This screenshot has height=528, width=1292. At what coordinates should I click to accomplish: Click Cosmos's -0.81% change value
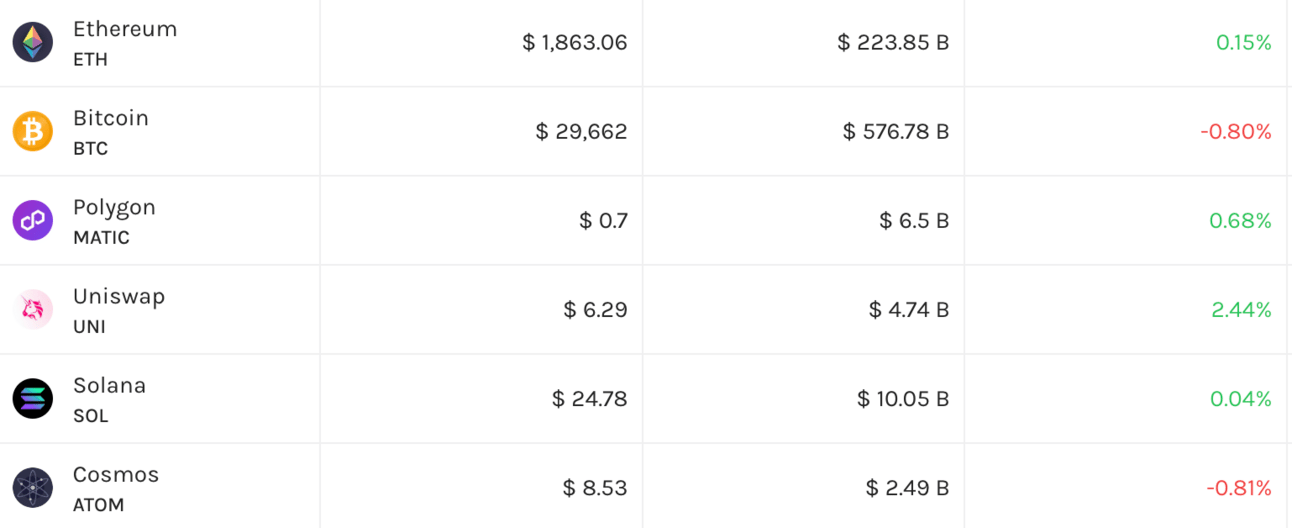[x=1238, y=487]
